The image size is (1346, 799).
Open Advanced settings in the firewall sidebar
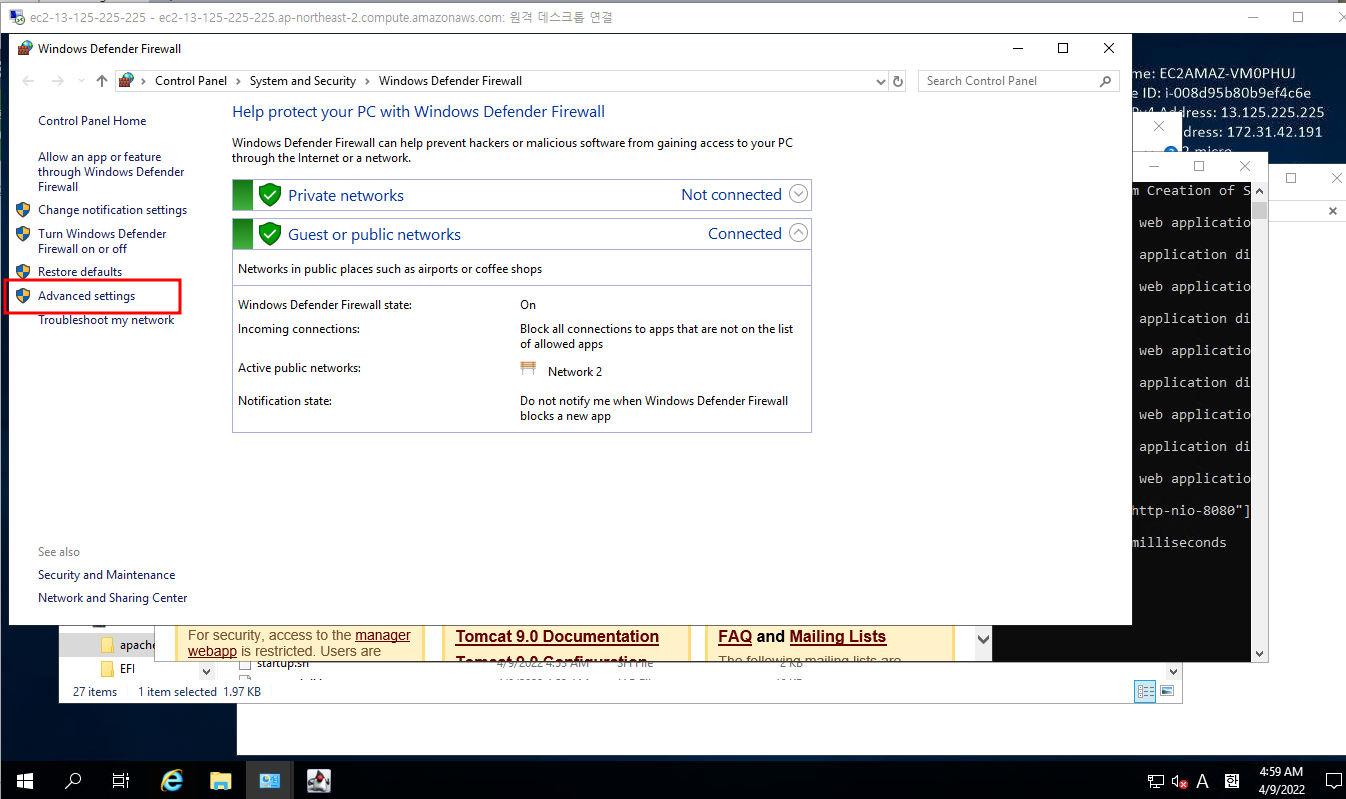[x=86, y=296]
